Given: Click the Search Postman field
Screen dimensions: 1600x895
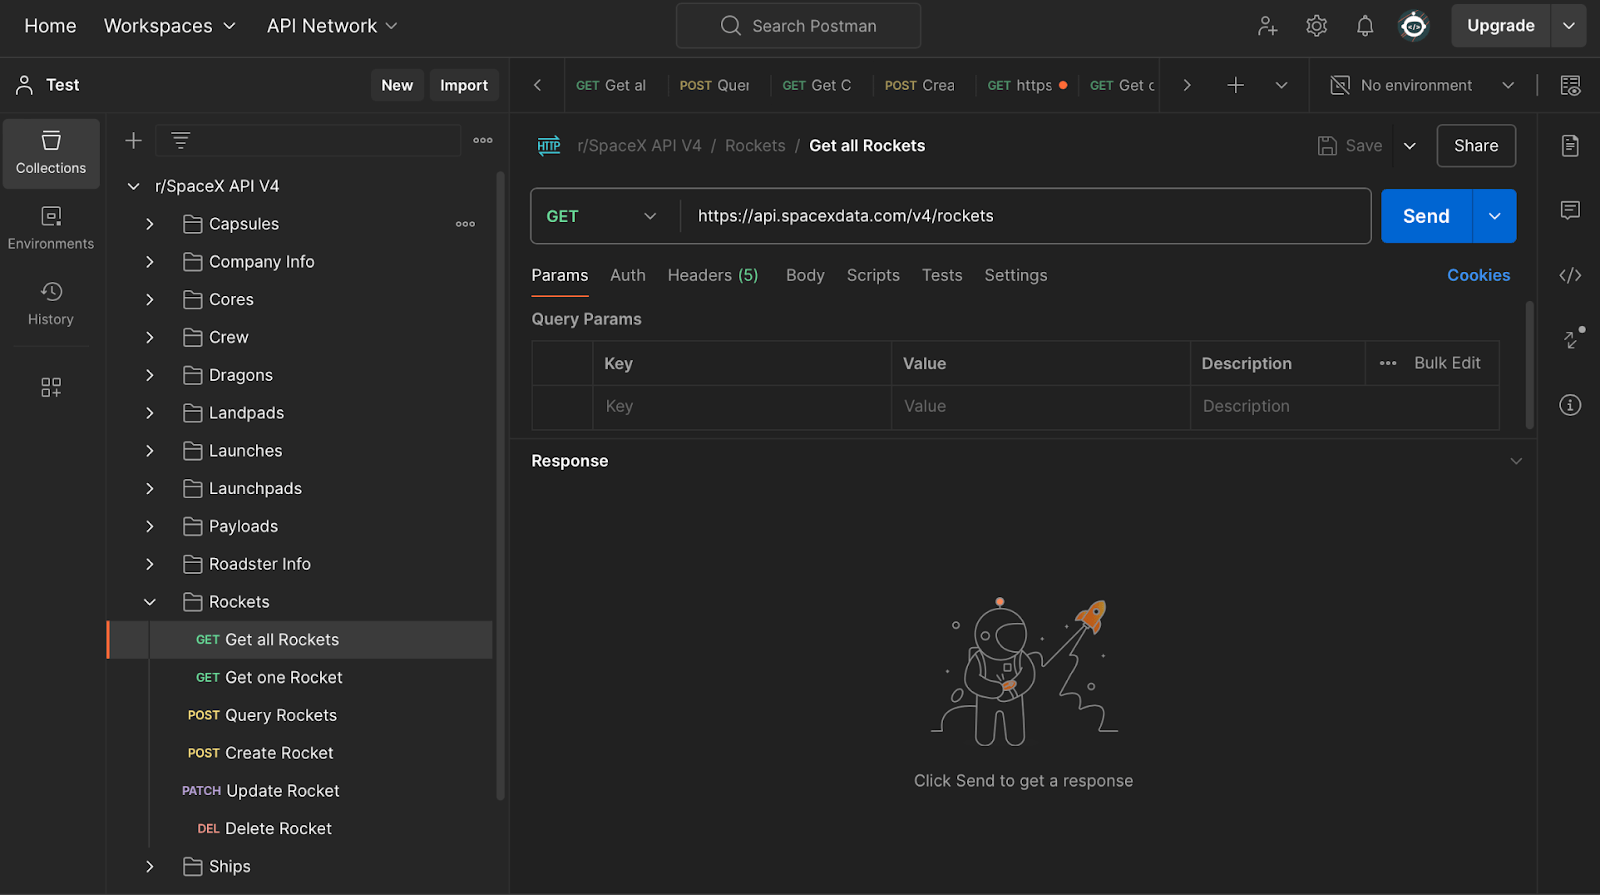Looking at the screenshot, I should [798, 26].
